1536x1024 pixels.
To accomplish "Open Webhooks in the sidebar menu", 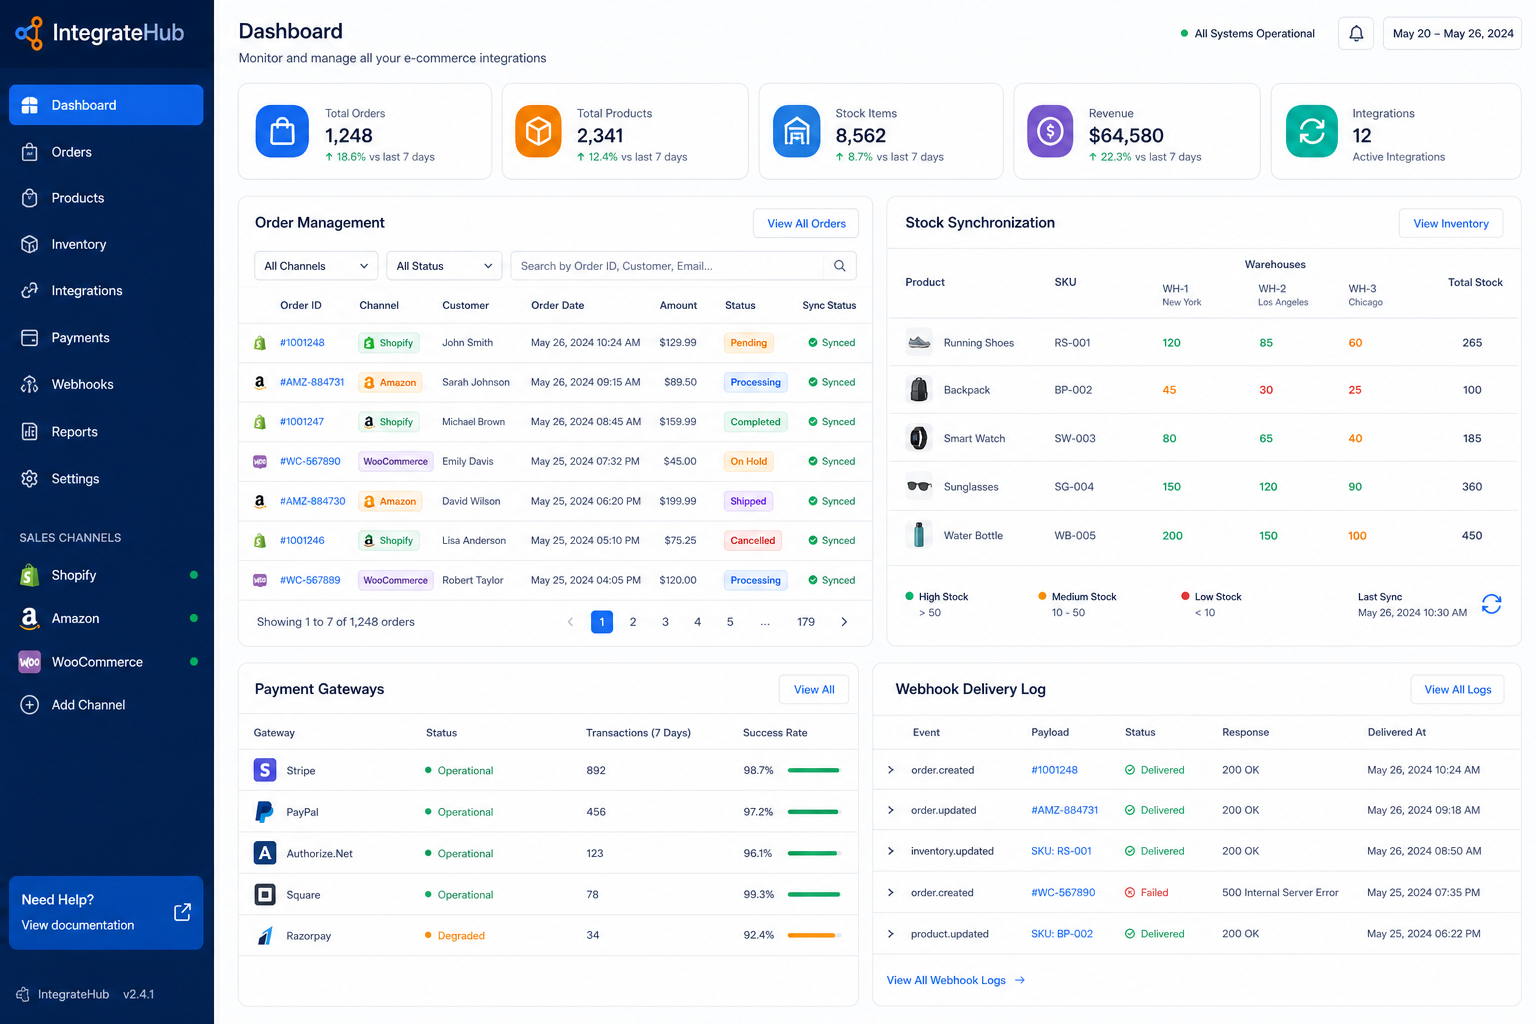I will pyautogui.click(x=106, y=384).
